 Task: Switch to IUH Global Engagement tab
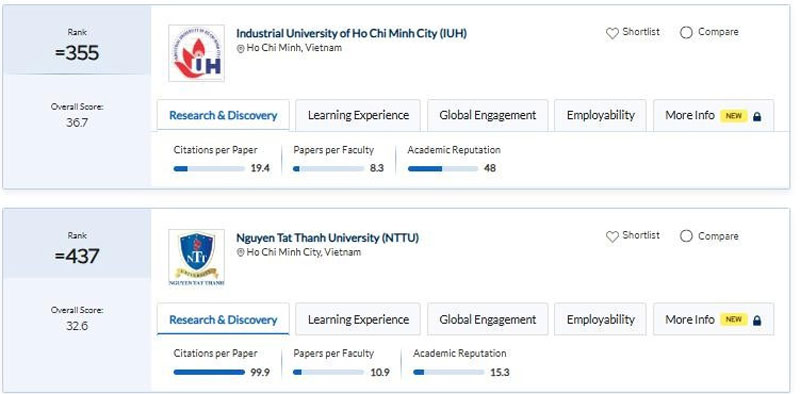(x=488, y=115)
